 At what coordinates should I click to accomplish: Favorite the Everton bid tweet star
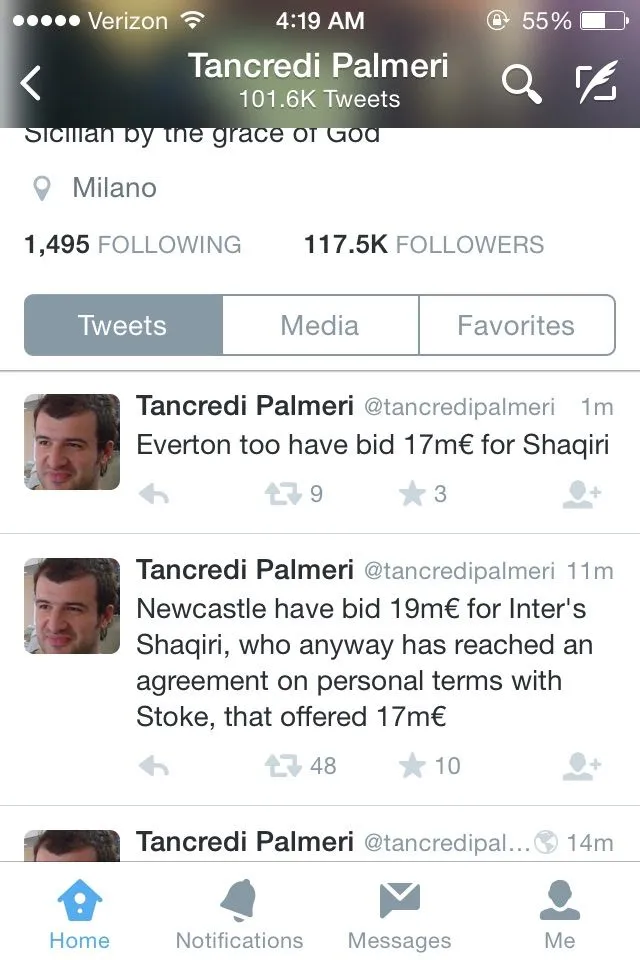(413, 494)
